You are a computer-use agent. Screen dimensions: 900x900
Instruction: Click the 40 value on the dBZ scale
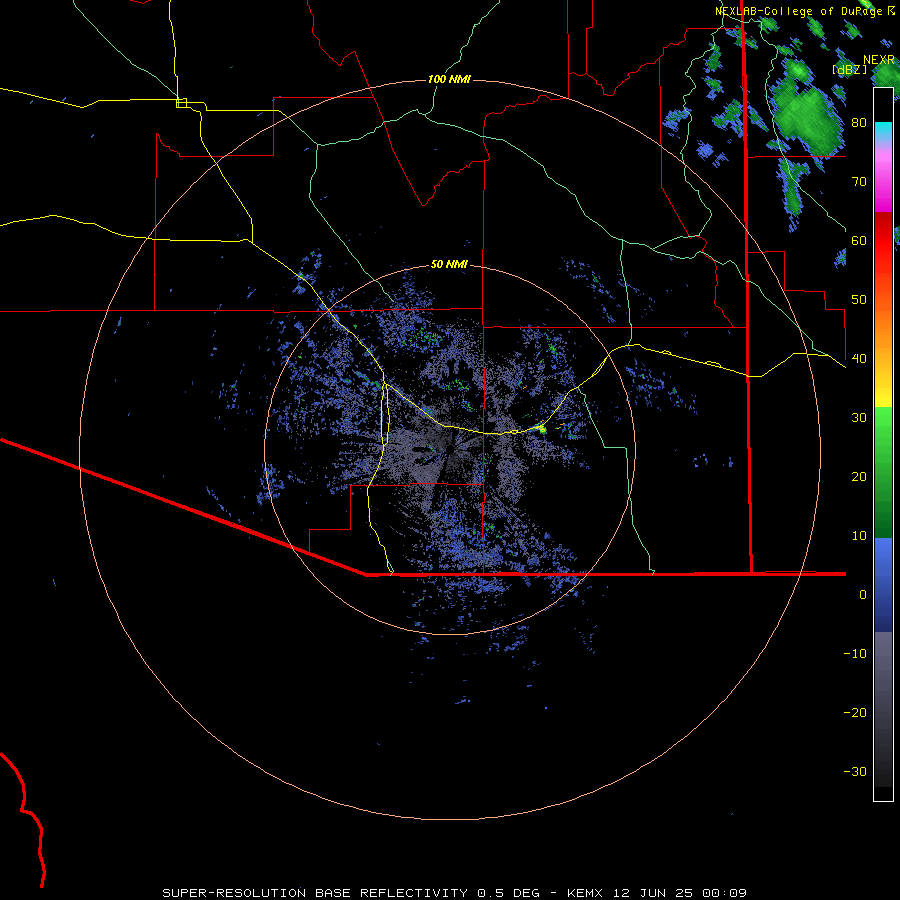[859, 359]
